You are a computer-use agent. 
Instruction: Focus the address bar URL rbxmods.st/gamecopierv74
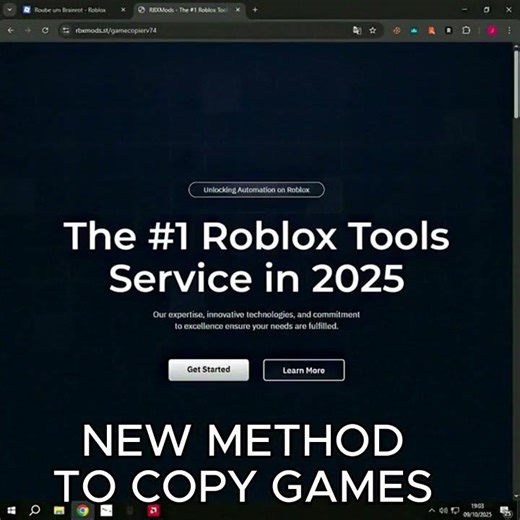coord(116,30)
